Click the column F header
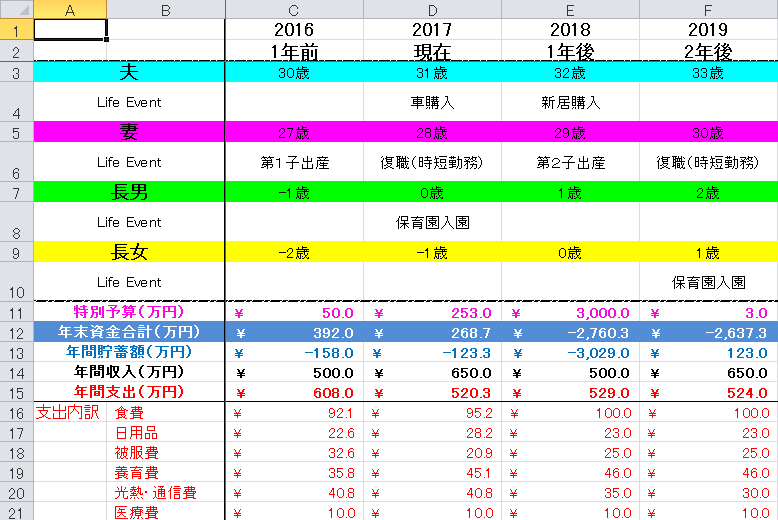778x520 pixels. click(x=708, y=9)
